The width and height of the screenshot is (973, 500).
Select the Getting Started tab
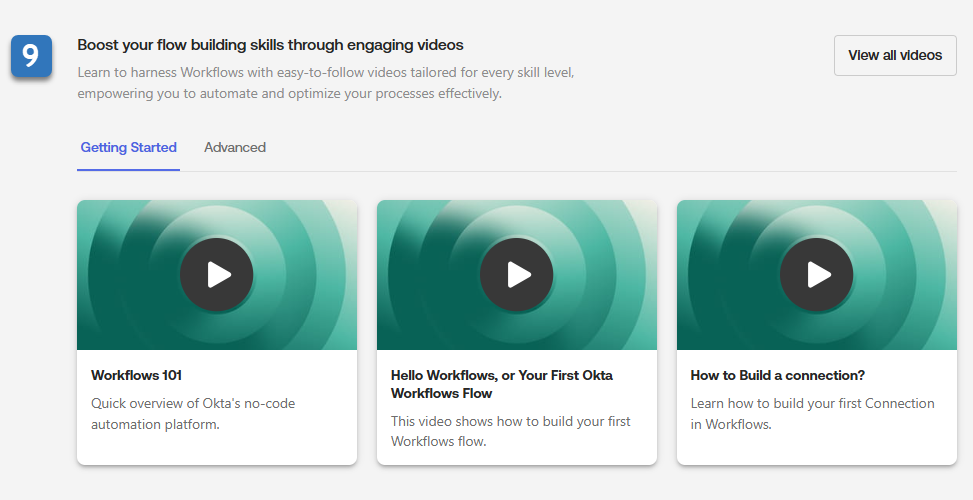pos(128,148)
